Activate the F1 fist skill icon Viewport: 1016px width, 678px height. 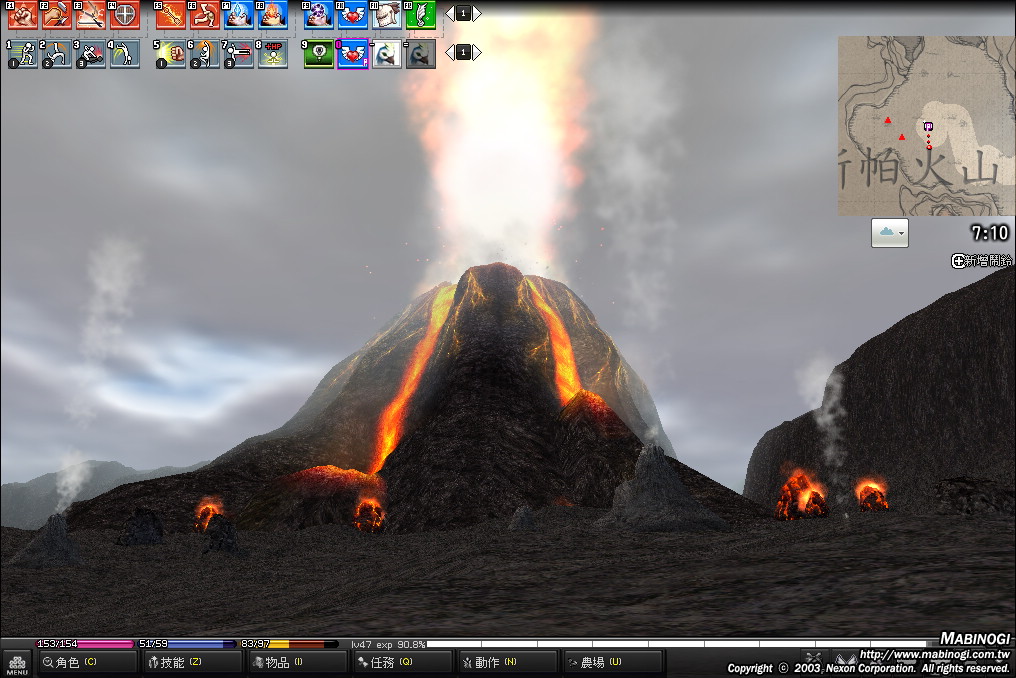(x=22, y=14)
